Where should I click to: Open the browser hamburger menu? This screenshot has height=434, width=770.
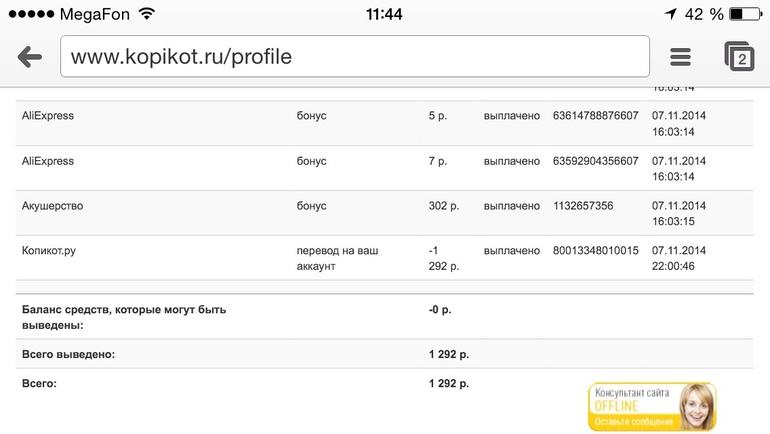(x=681, y=57)
